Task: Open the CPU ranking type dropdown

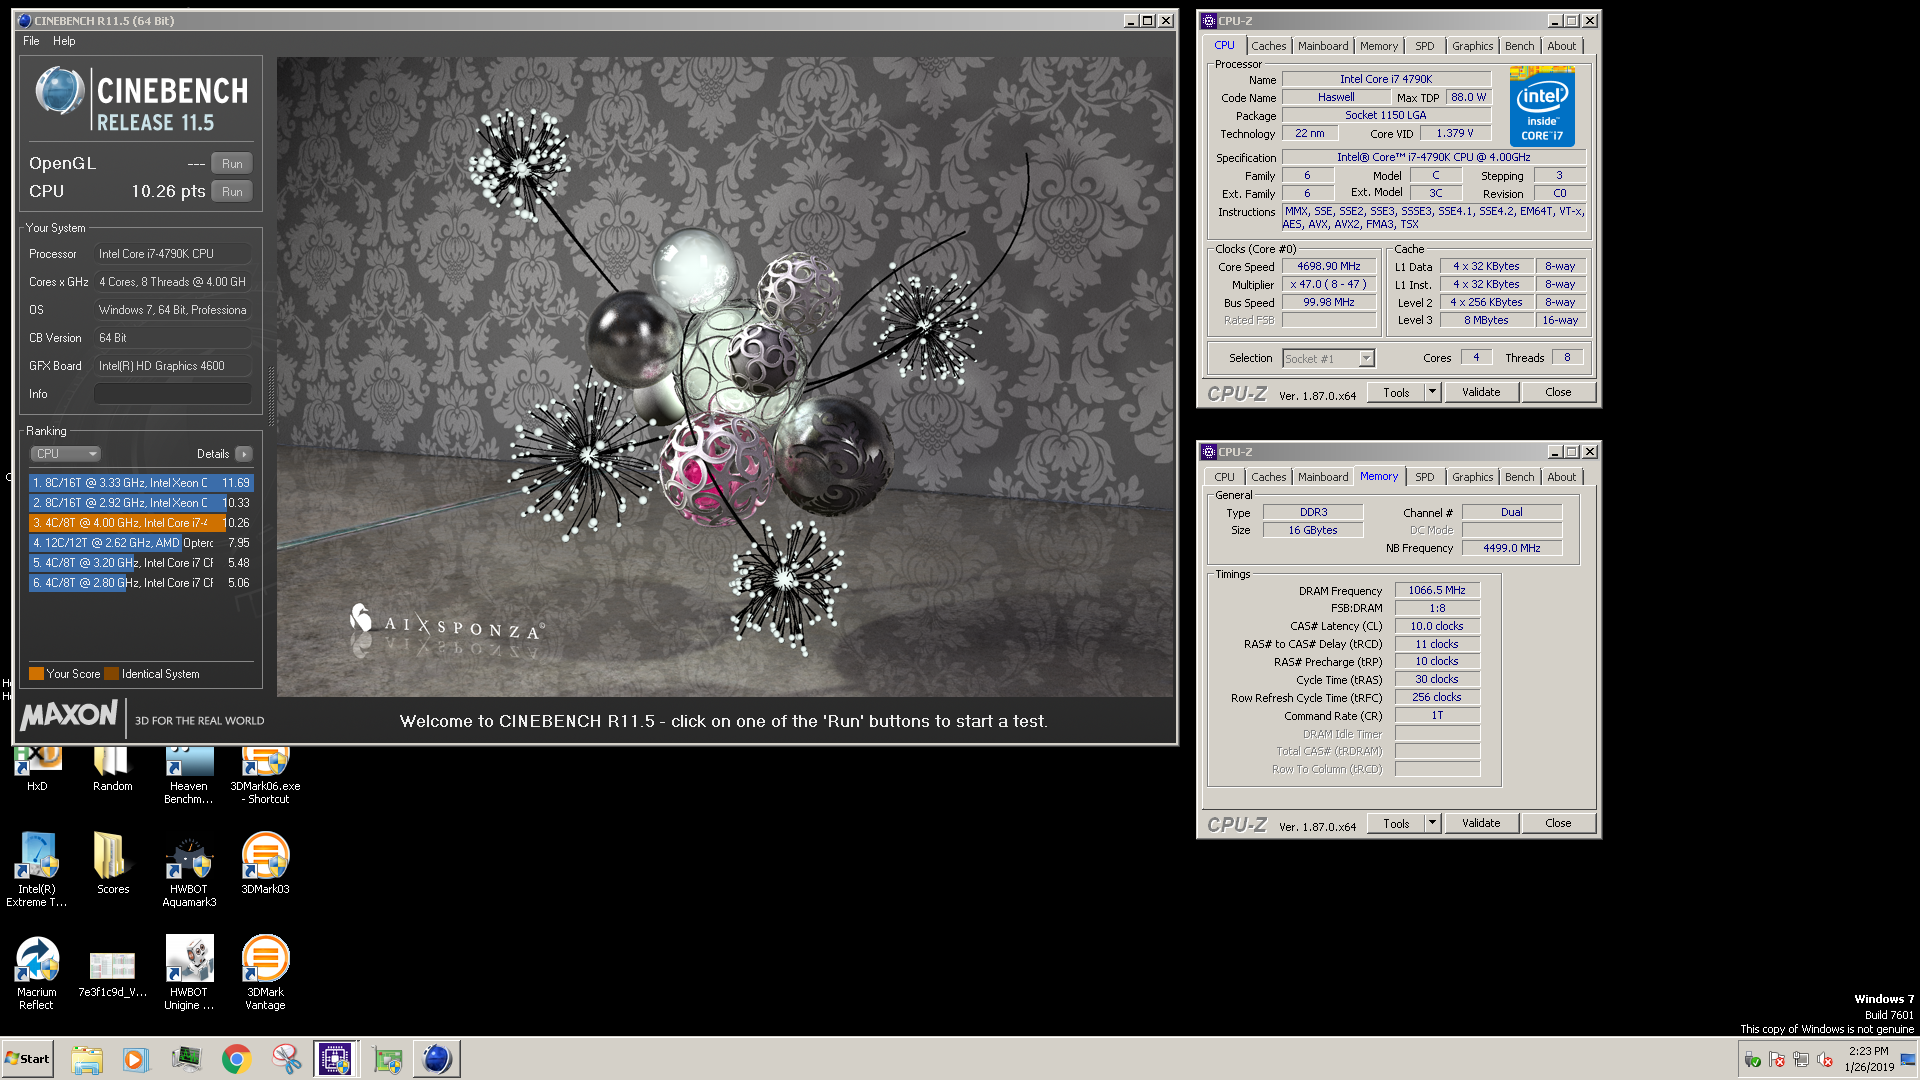Action: tap(66, 454)
